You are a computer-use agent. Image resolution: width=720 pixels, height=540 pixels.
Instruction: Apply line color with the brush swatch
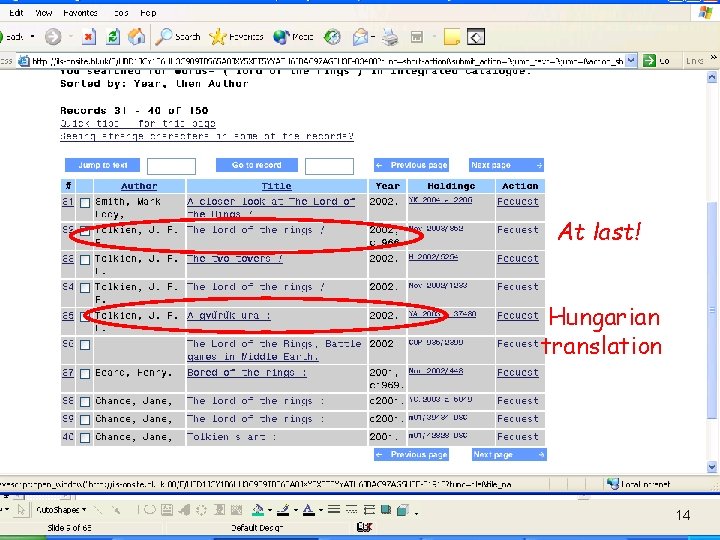[284, 510]
